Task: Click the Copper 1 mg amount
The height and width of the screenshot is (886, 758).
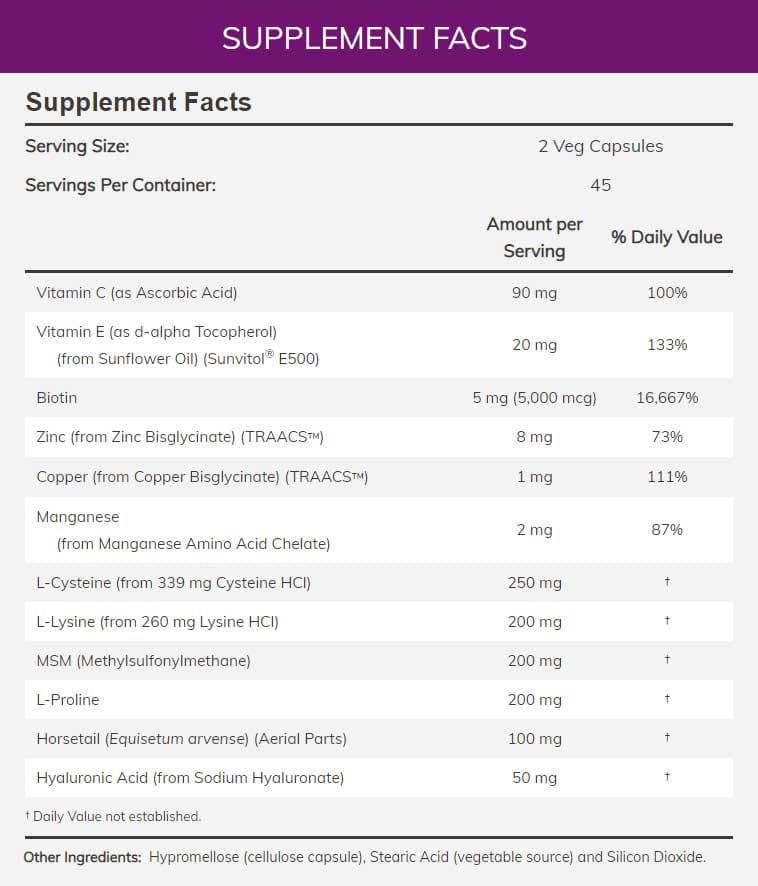Action: click(534, 477)
